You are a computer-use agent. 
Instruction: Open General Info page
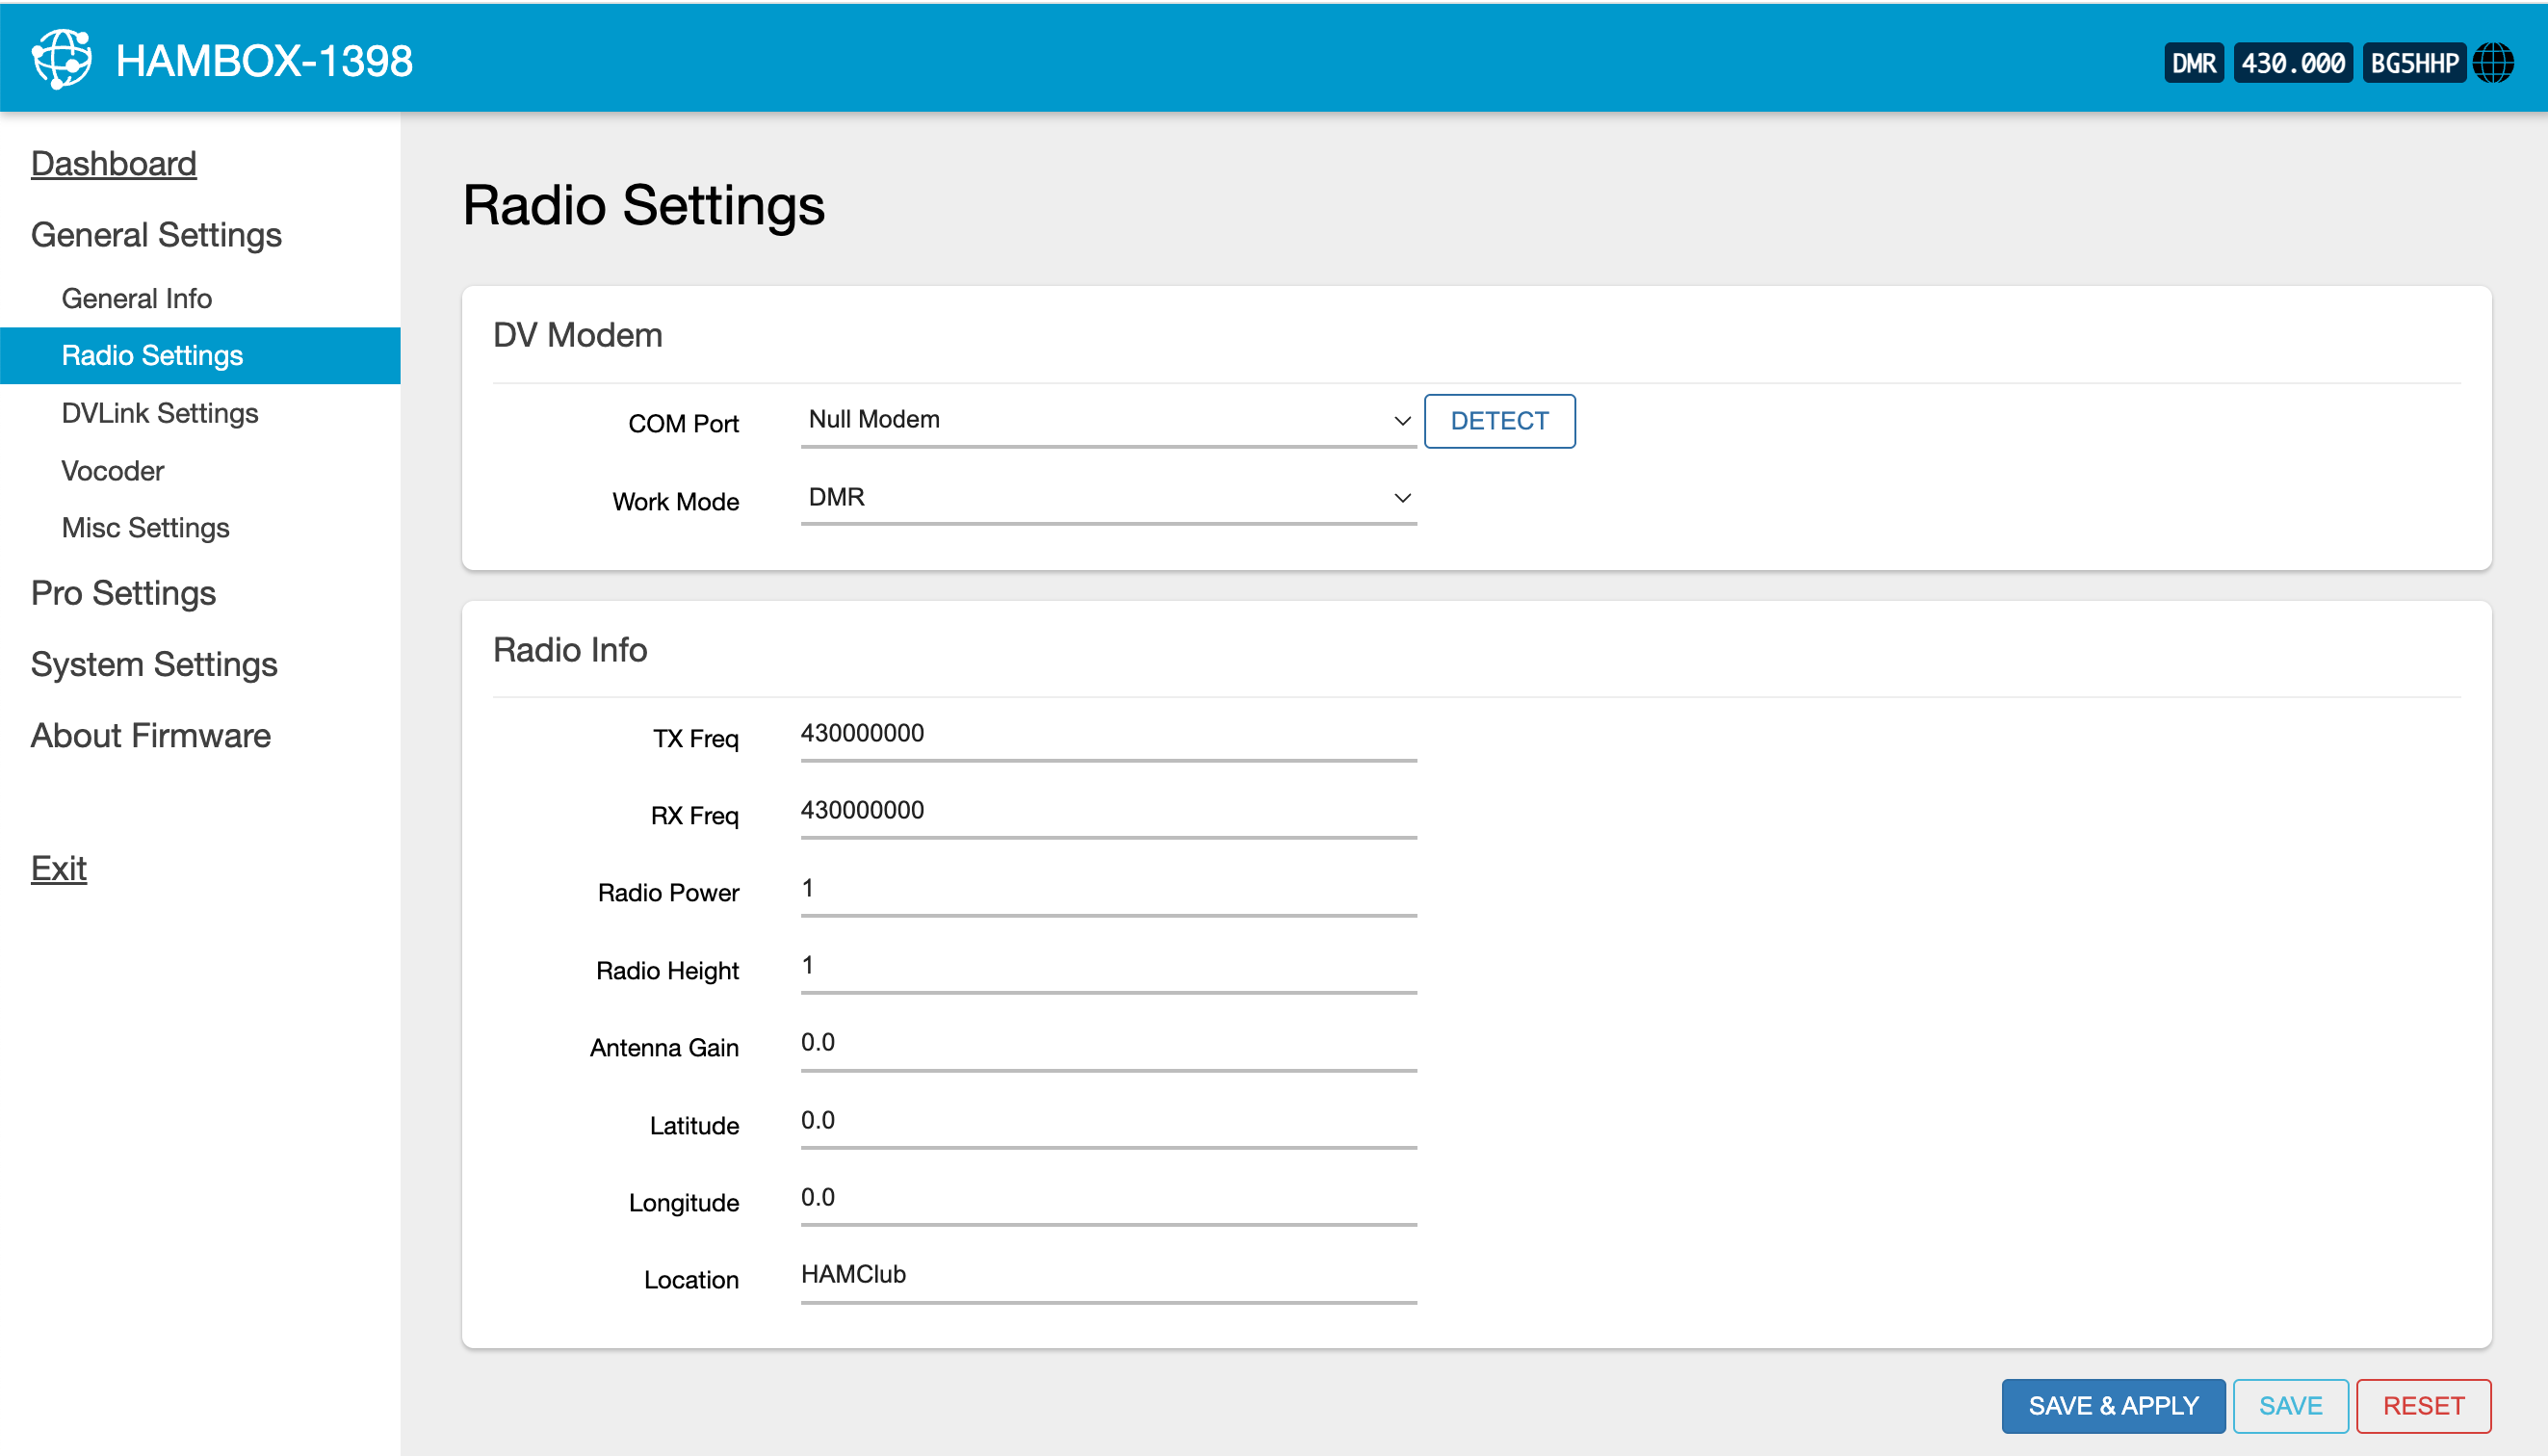[x=136, y=298]
